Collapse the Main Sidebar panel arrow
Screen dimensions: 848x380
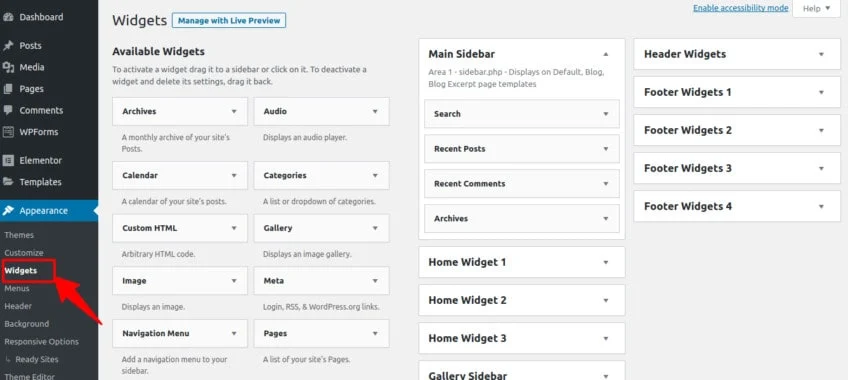point(606,54)
